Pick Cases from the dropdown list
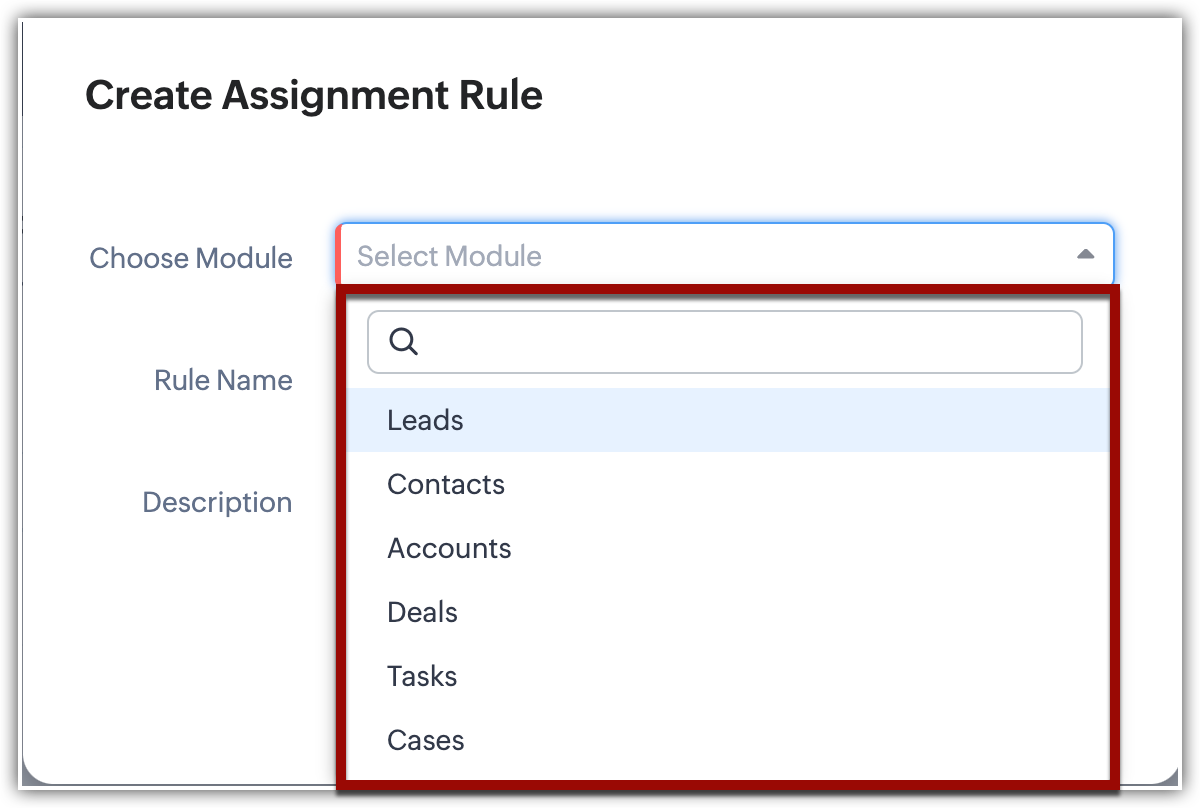Screen dimensions: 1200x808 pos(426,740)
